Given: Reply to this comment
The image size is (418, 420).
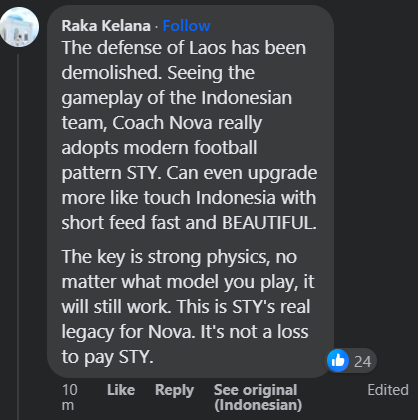Looking at the screenshot, I should point(174,390).
